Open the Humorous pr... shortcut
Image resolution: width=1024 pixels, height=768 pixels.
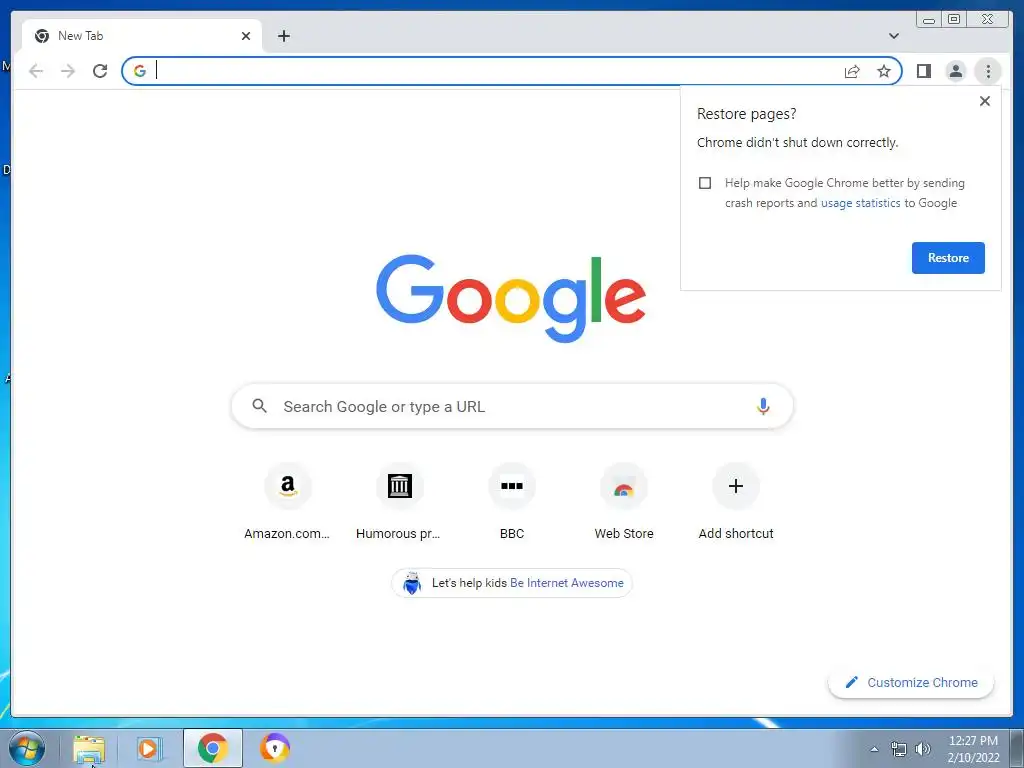click(x=399, y=502)
